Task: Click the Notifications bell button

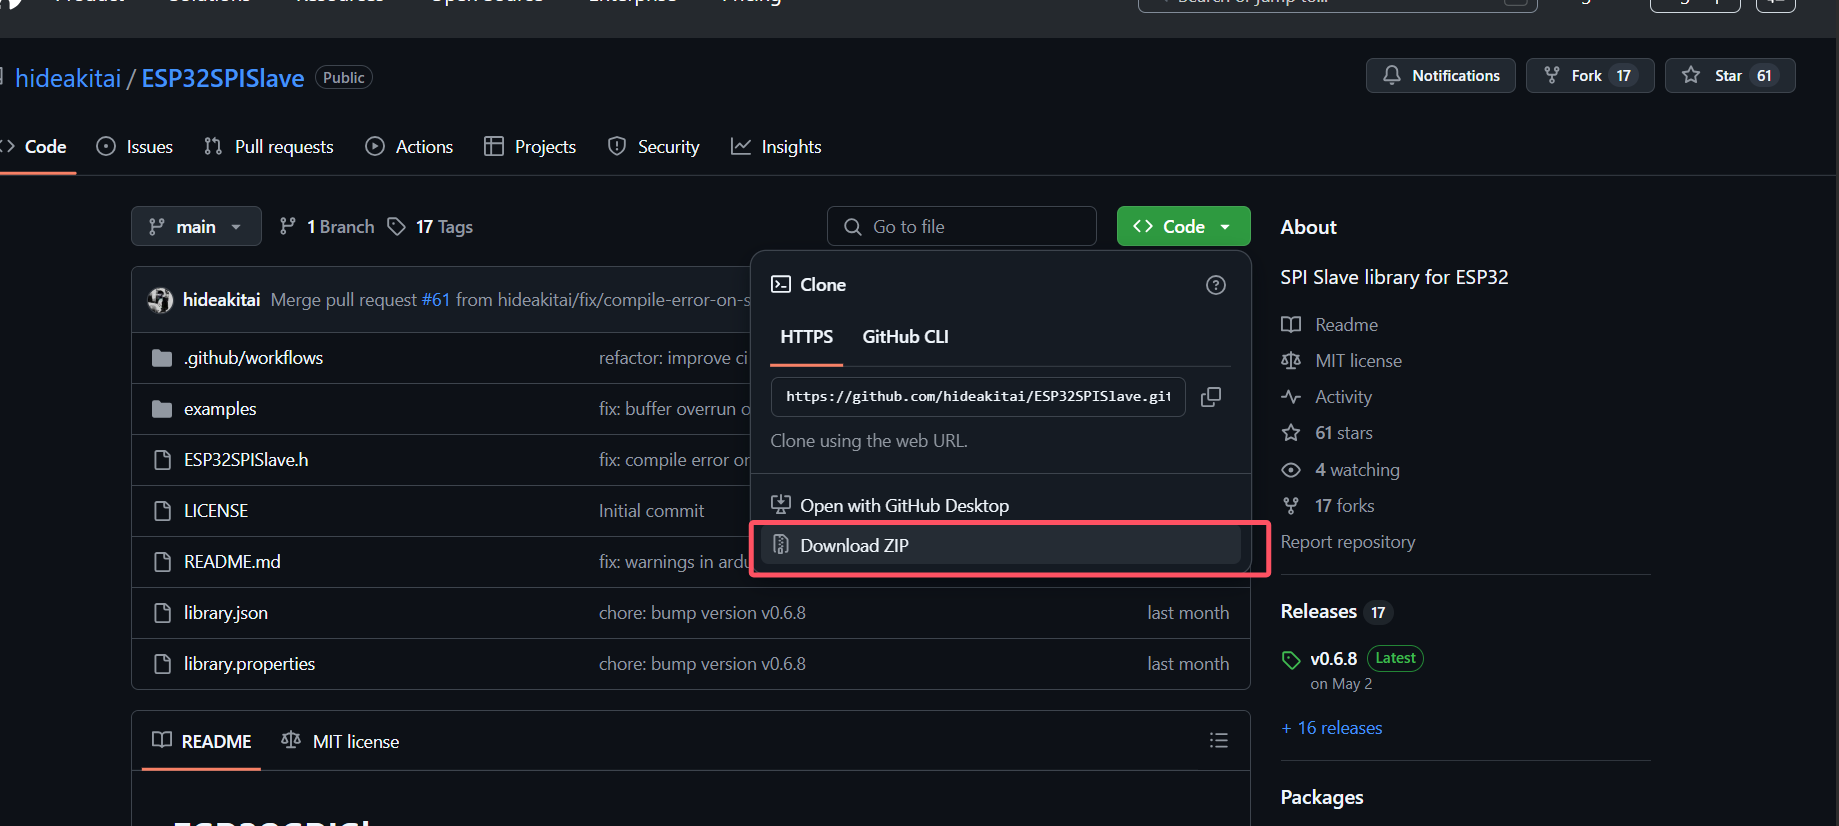Action: [1440, 76]
